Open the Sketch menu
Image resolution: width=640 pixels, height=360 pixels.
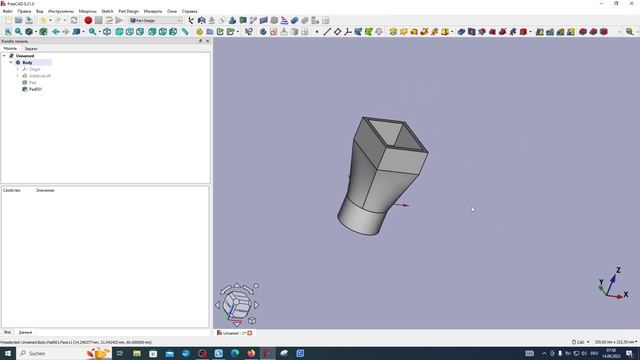click(107, 11)
